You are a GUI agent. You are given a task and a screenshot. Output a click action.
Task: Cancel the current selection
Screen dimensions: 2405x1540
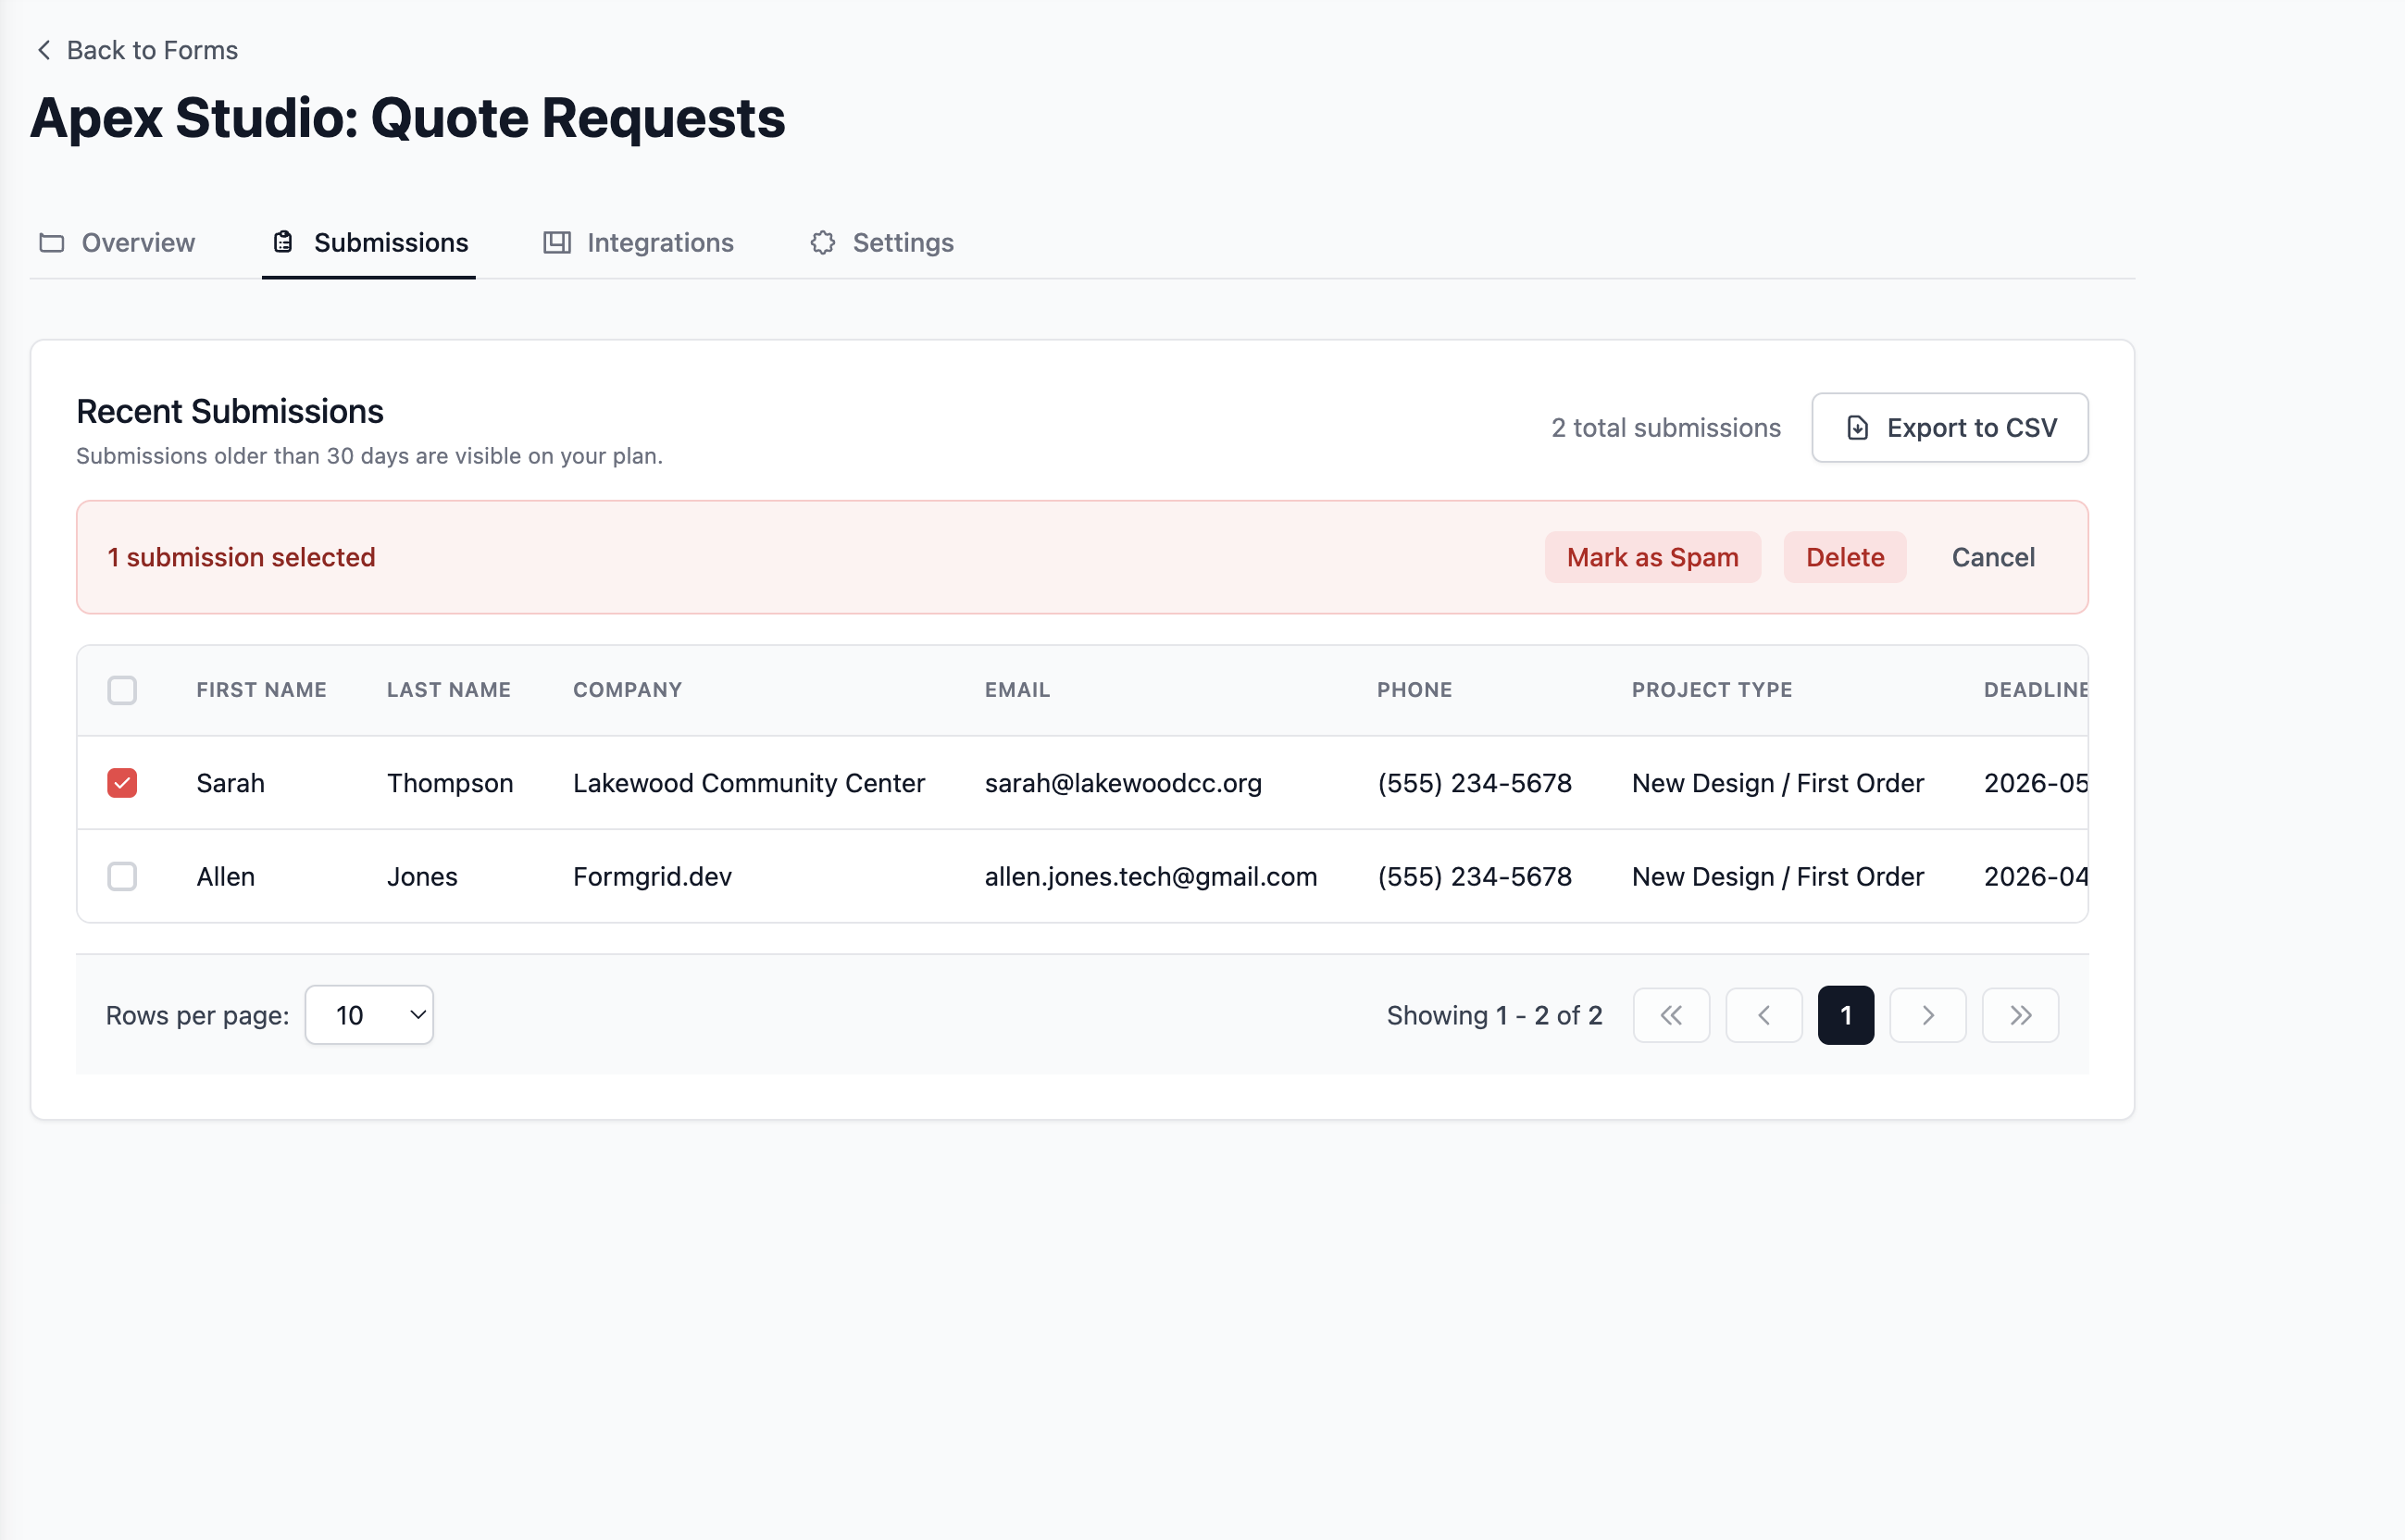point(1993,557)
